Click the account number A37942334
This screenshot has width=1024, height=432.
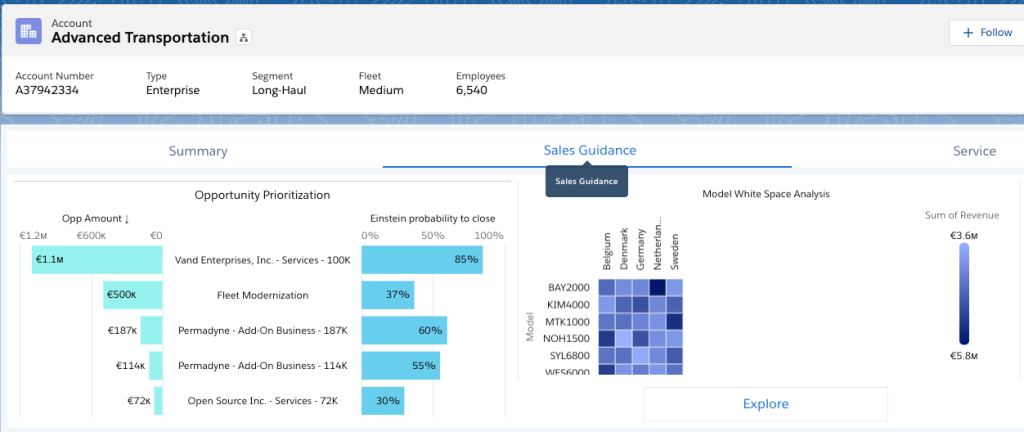point(47,91)
